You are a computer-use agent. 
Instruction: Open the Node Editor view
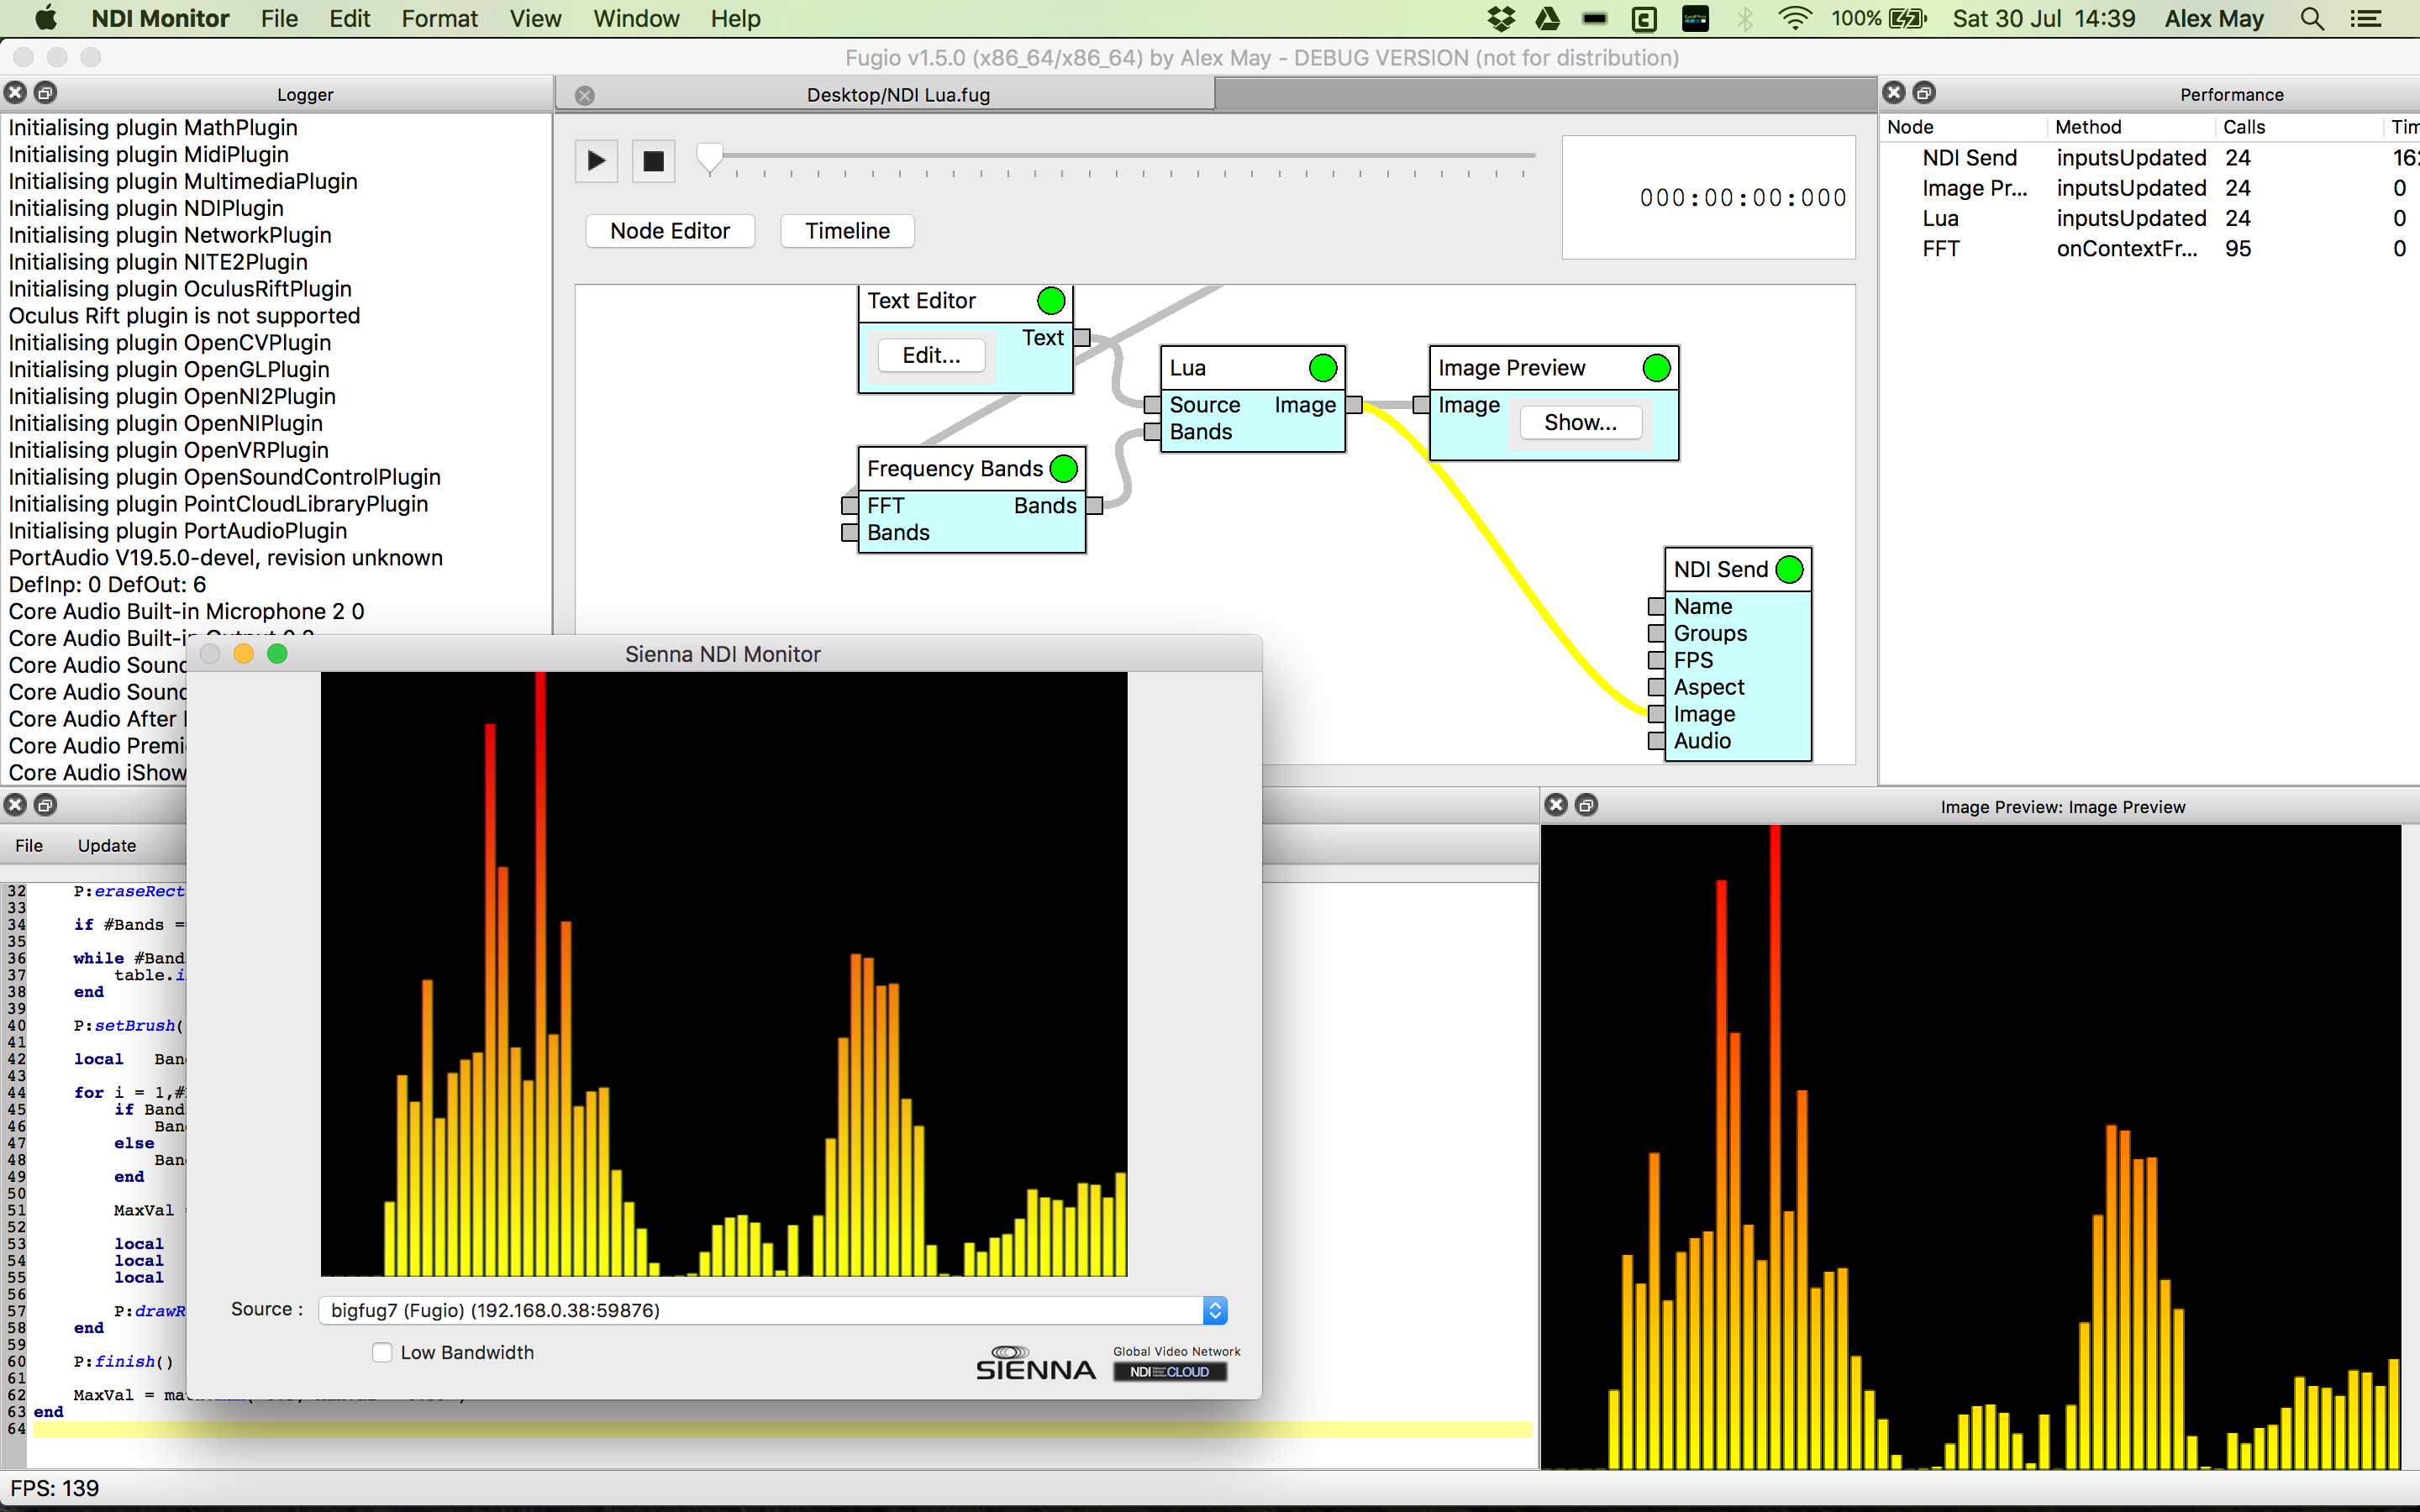point(670,231)
